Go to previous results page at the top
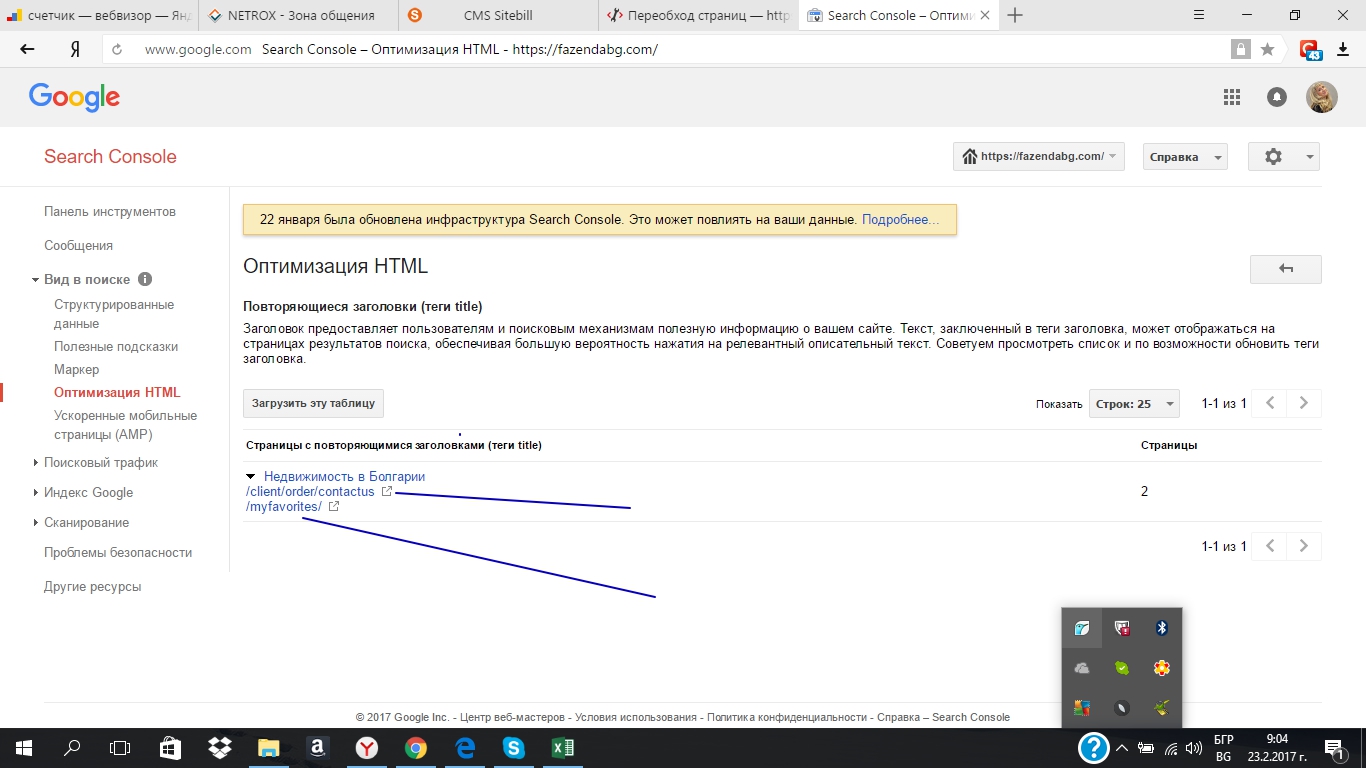The height and width of the screenshot is (768, 1366). pyautogui.click(x=1270, y=404)
